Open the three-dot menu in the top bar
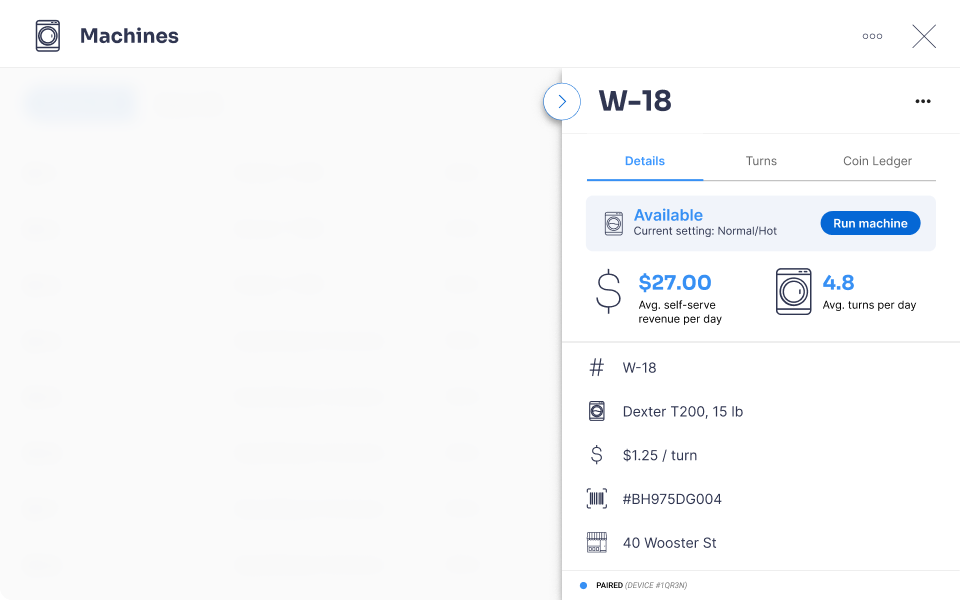Viewport: 960px width, 600px height. click(872, 35)
